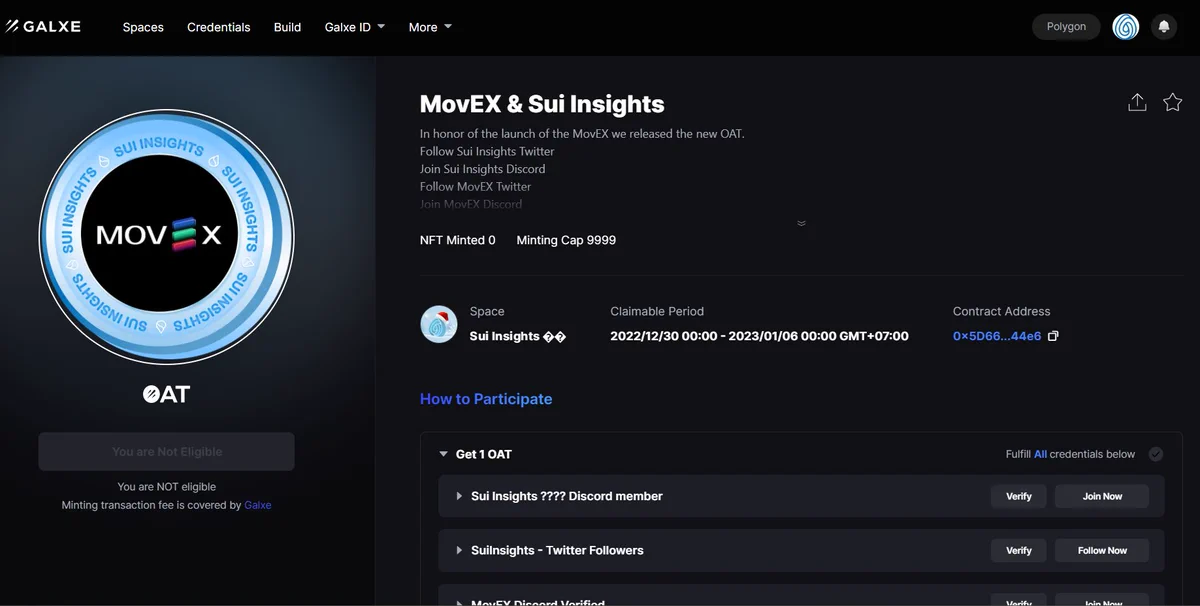Go to Credentials in the navbar
Image resolution: width=1200 pixels, height=606 pixels.
(219, 27)
